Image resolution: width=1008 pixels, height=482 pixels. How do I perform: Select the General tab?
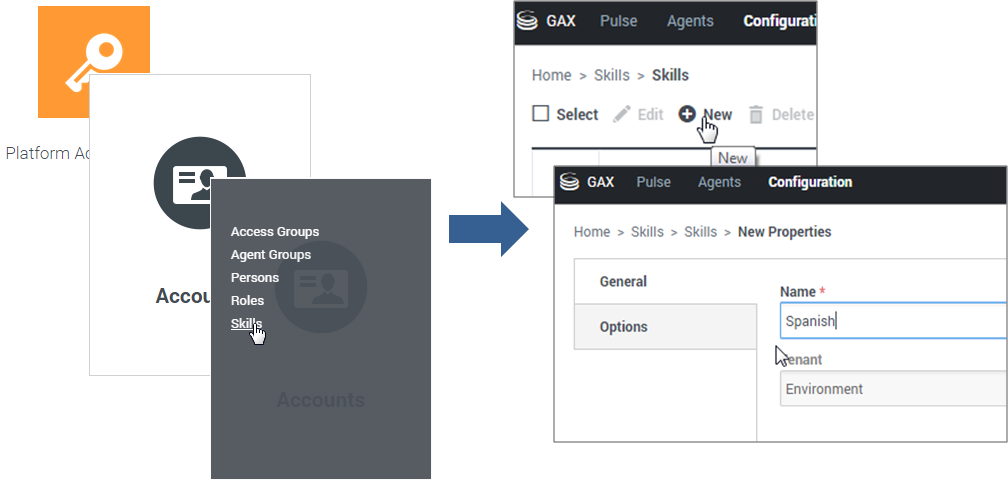pyautogui.click(x=624, y=282)
